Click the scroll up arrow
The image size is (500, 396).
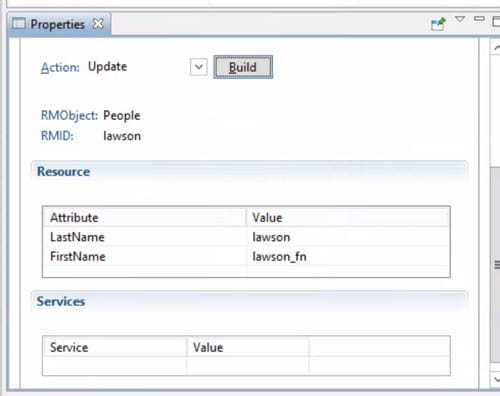tap(496, 48)
